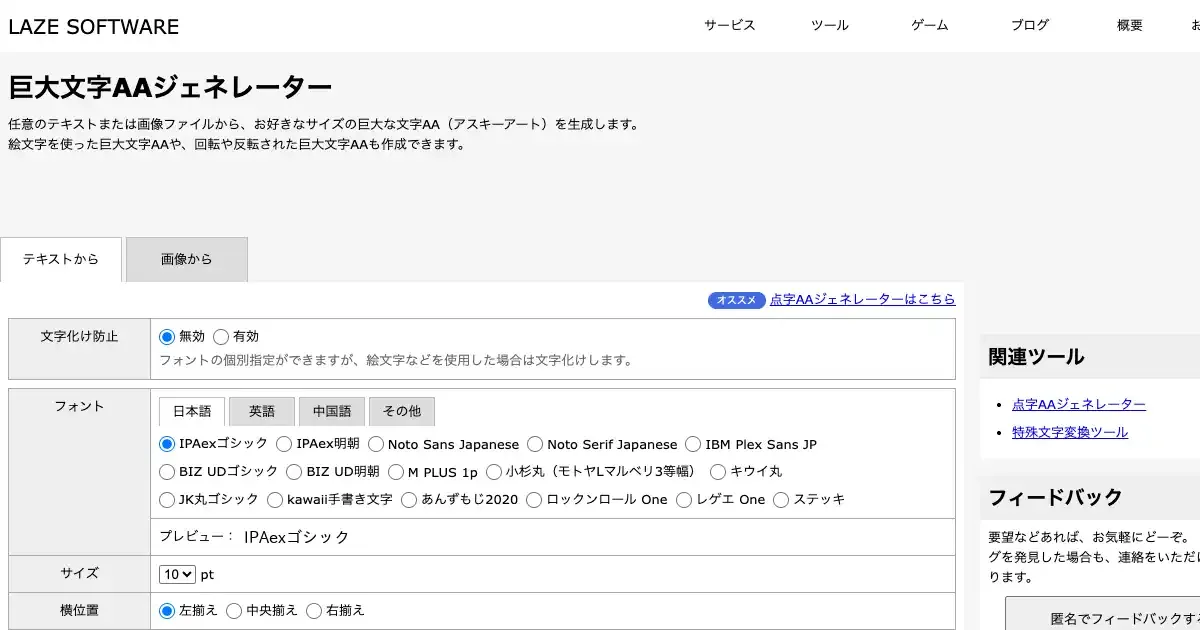
Task: Open the サービス navigation menu
Action: 729,26
